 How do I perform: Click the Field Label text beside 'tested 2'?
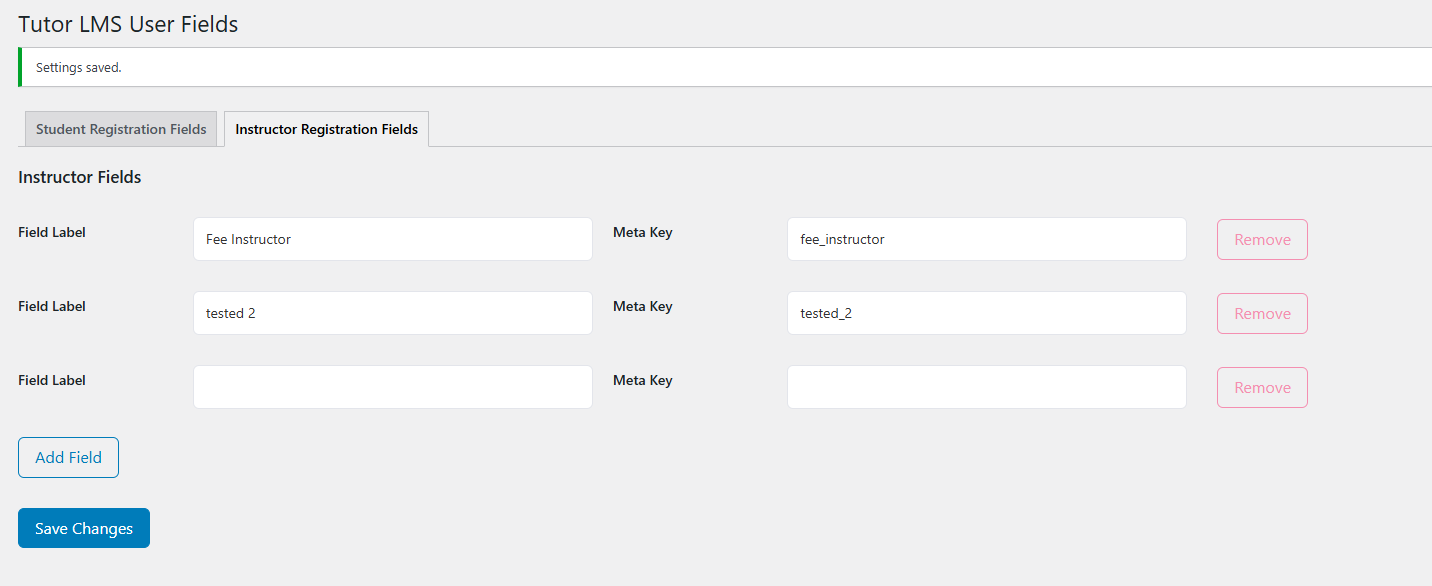click(x=52, y=306)
